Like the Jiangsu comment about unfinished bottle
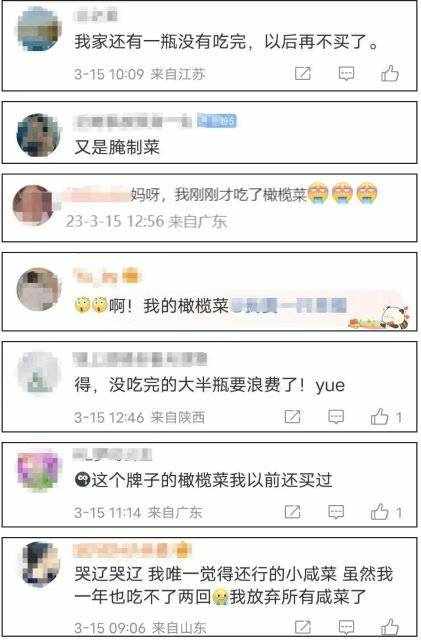 click(x=390, y=74)
